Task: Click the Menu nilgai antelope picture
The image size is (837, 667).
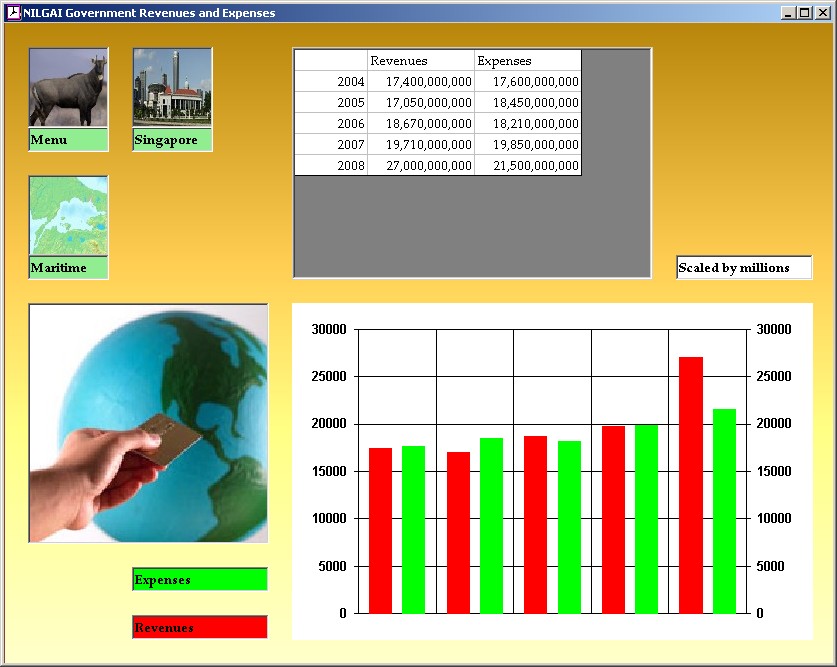Action: [x=68, y=88]
